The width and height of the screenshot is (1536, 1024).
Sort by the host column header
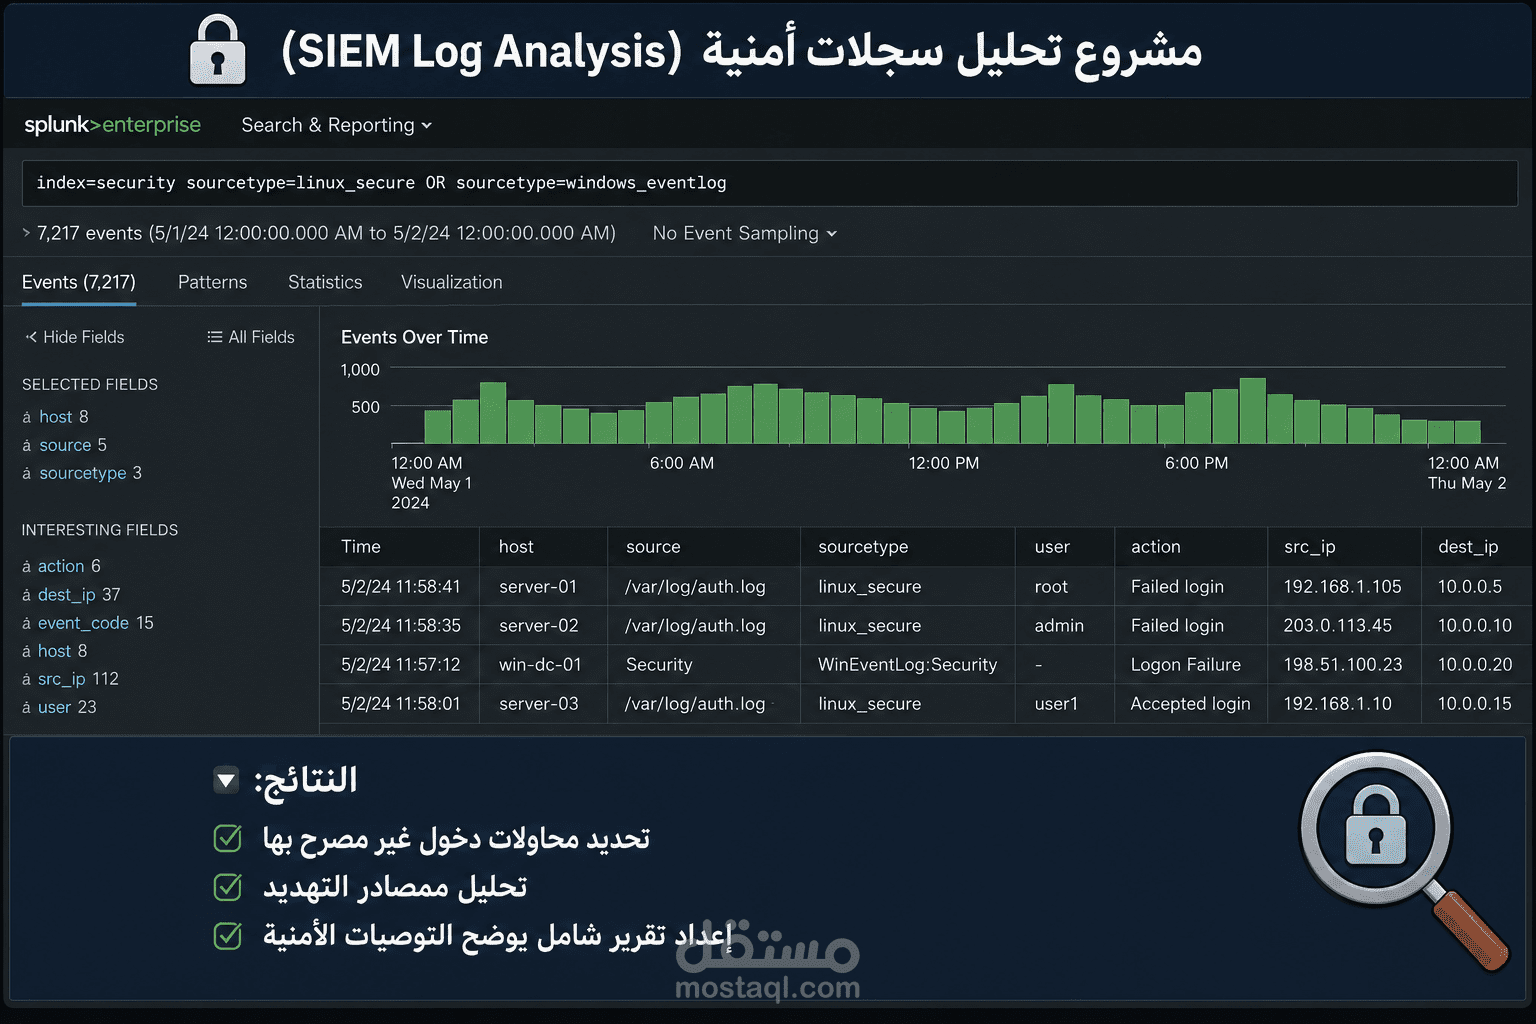coord(516,547)
